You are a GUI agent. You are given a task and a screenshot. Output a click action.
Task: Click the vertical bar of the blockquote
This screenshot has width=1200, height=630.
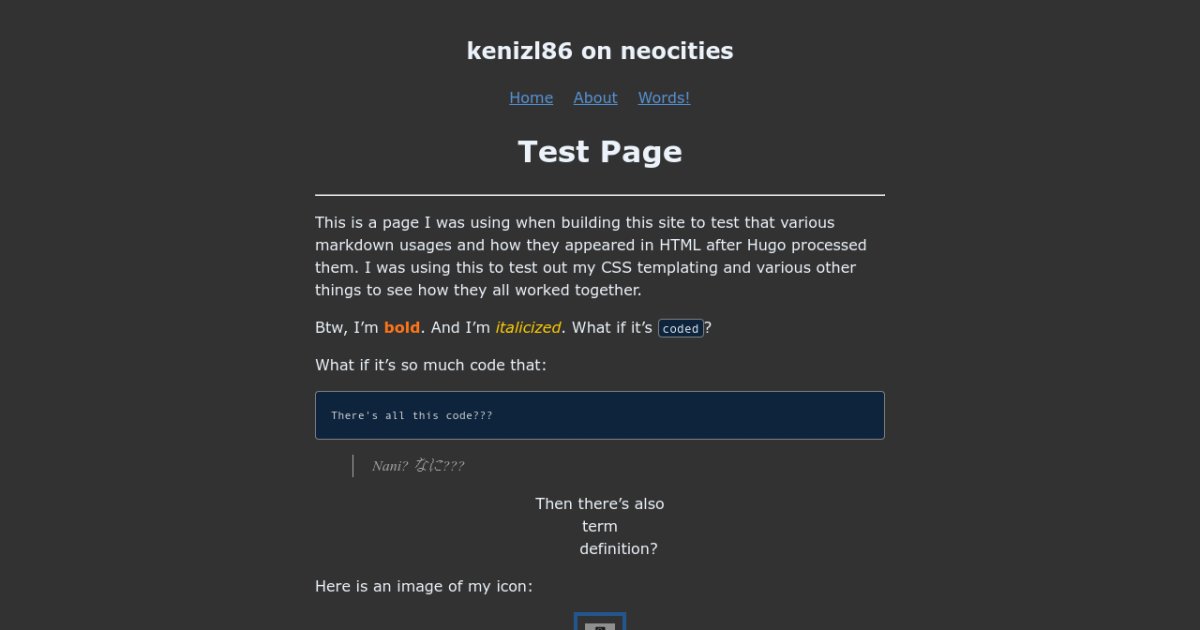pyautogui.click(x=353, y=466)
